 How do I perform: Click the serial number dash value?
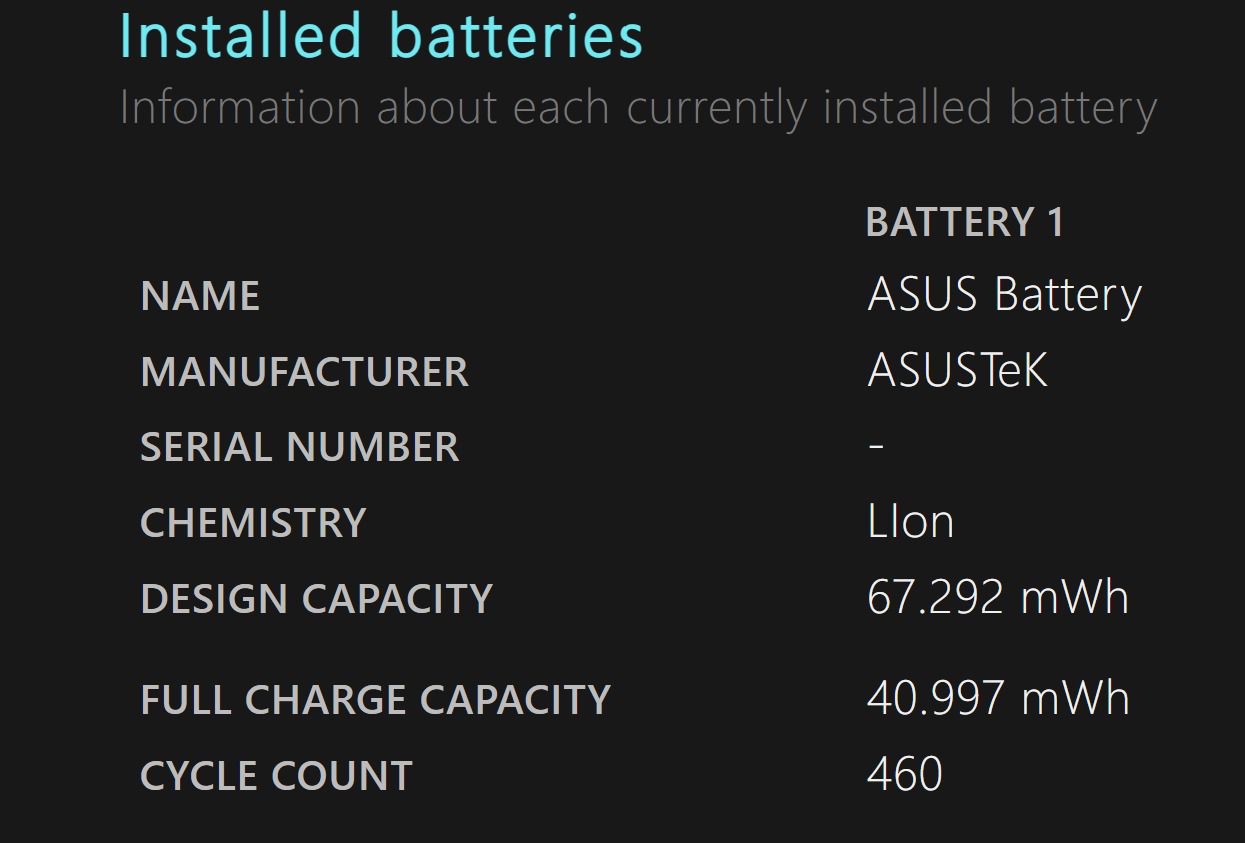(877, 446)
